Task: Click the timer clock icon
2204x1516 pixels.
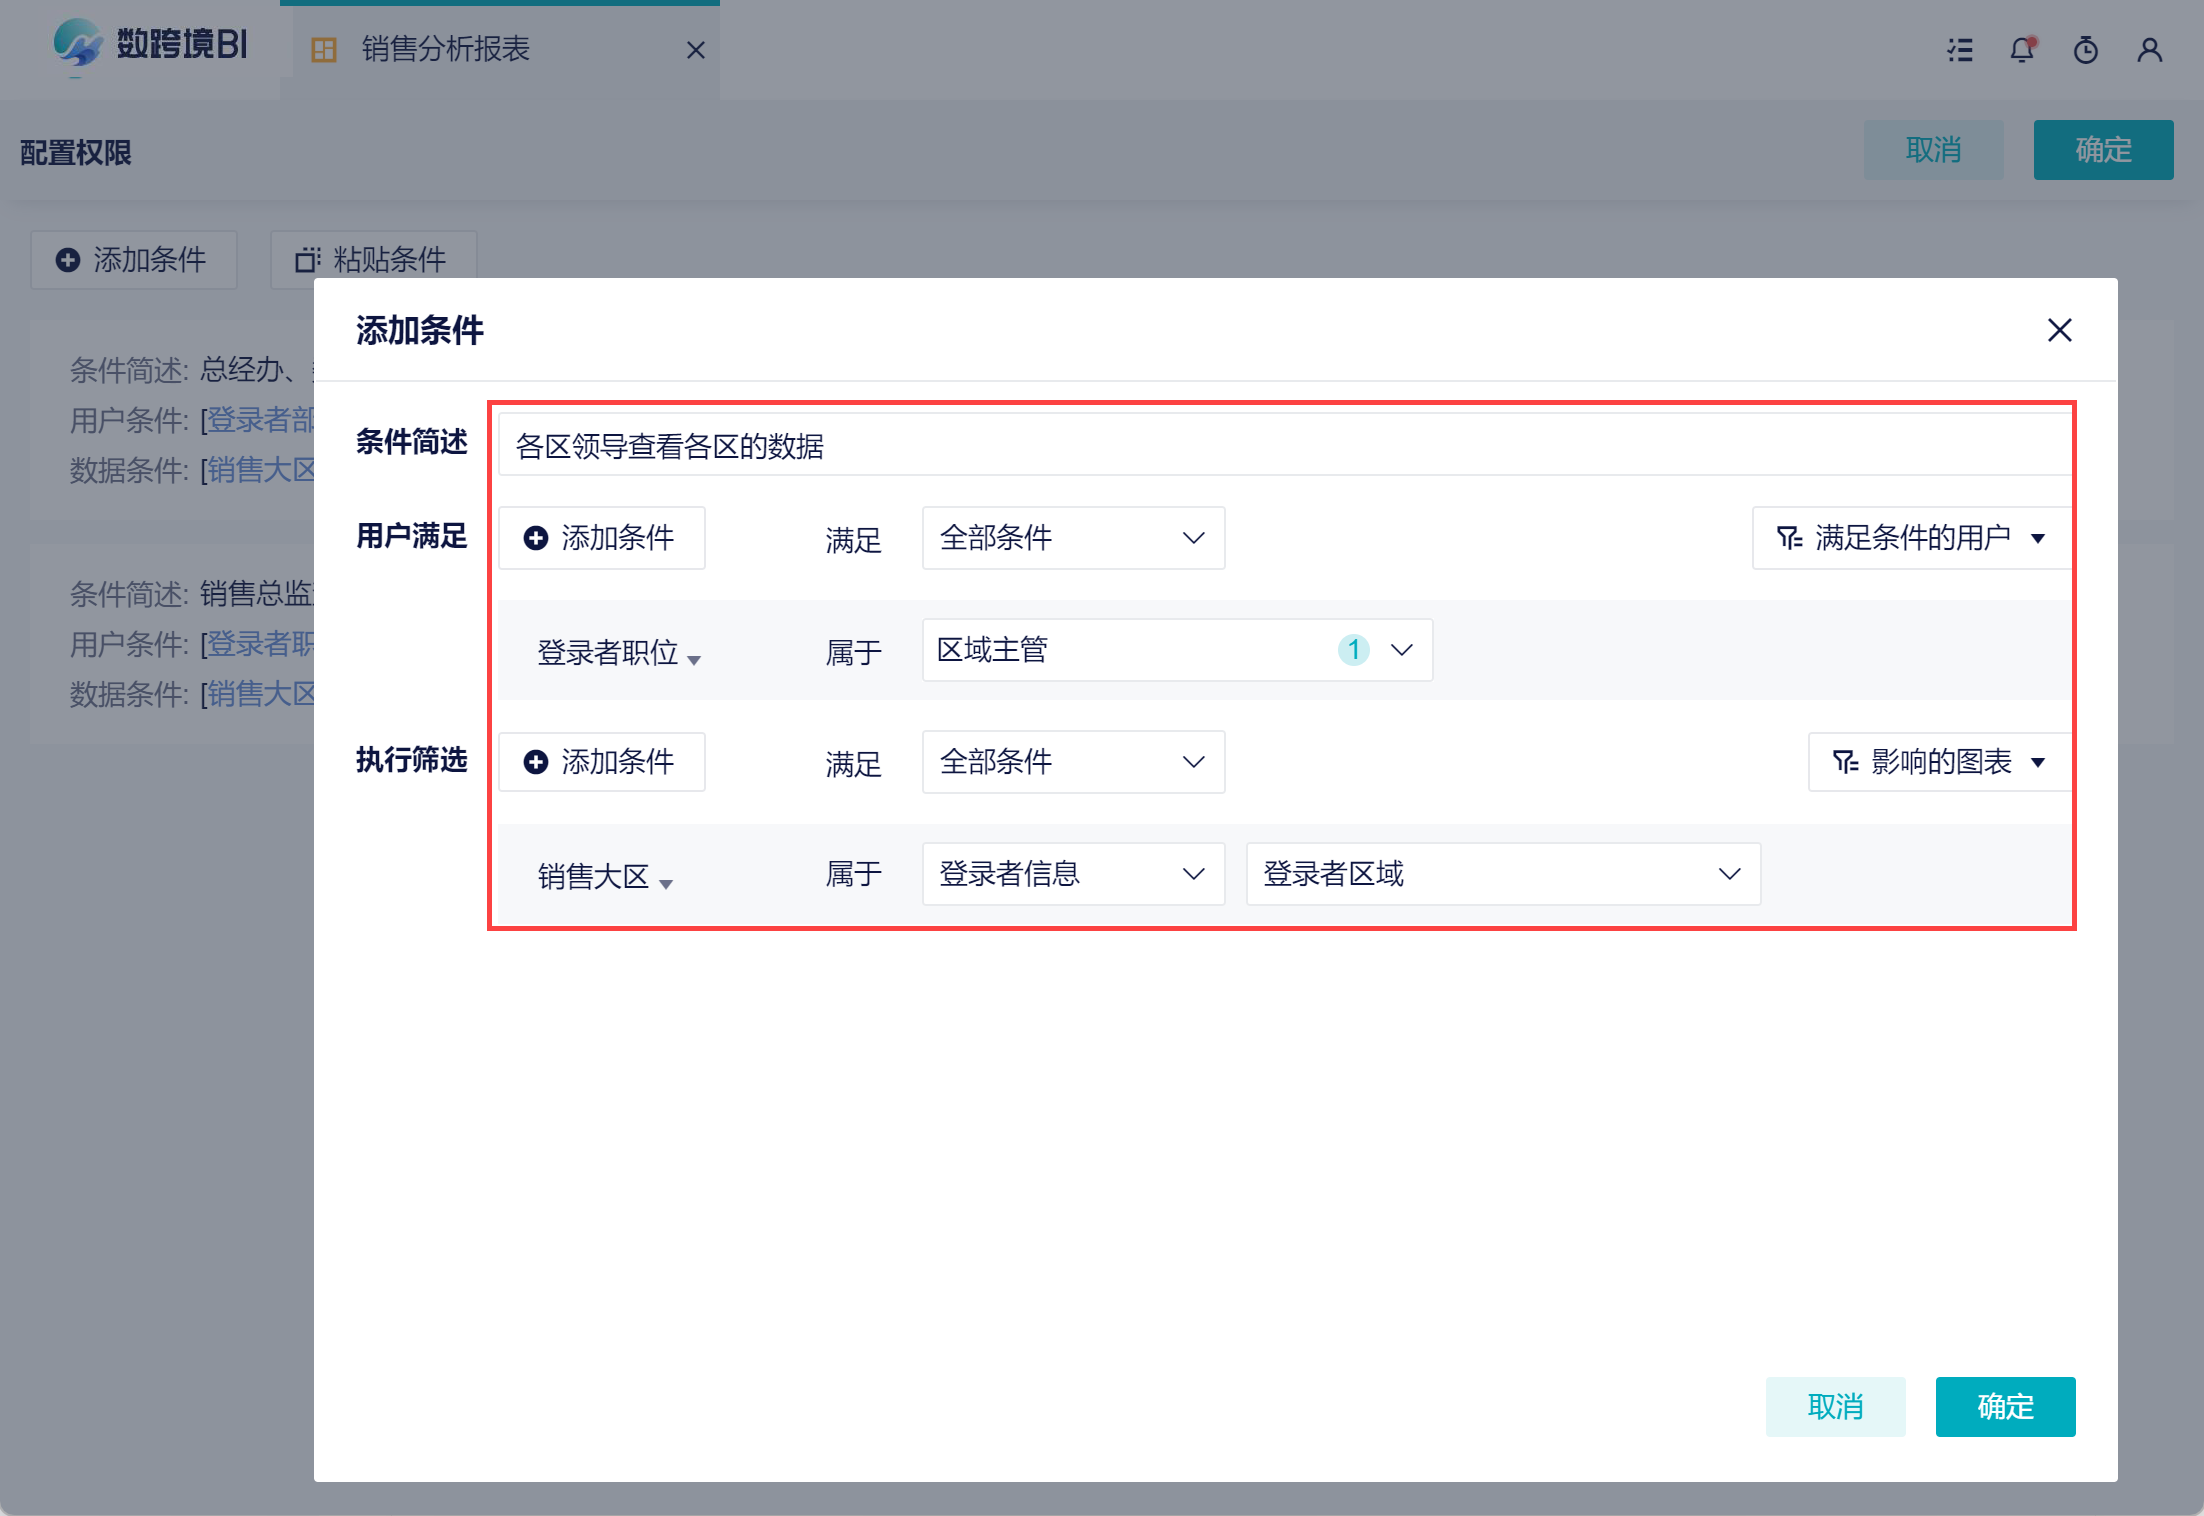Action: click(2085, 50)
